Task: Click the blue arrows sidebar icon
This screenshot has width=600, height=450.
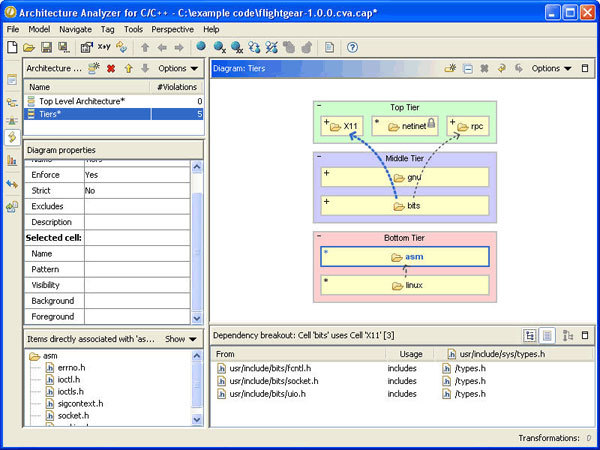Action: point(12,184)
